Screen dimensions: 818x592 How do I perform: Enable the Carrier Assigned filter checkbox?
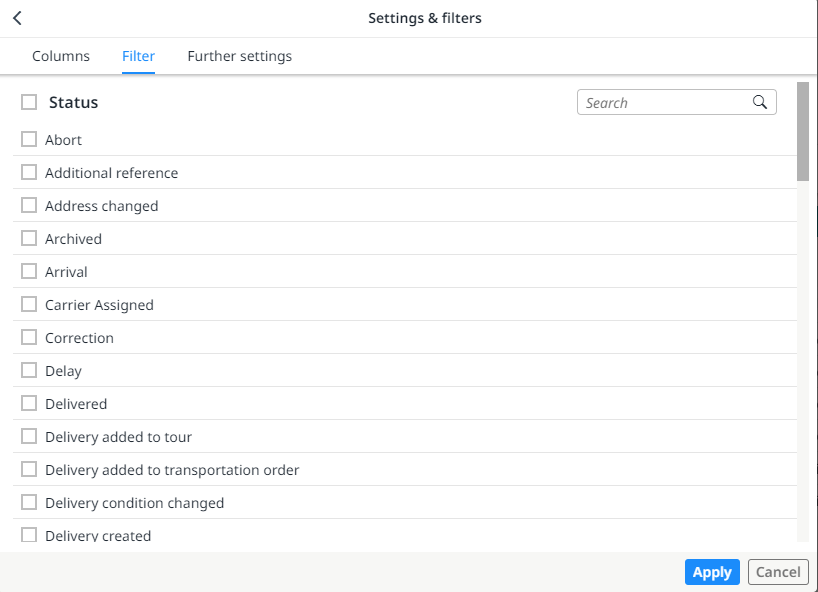point(29,305)
